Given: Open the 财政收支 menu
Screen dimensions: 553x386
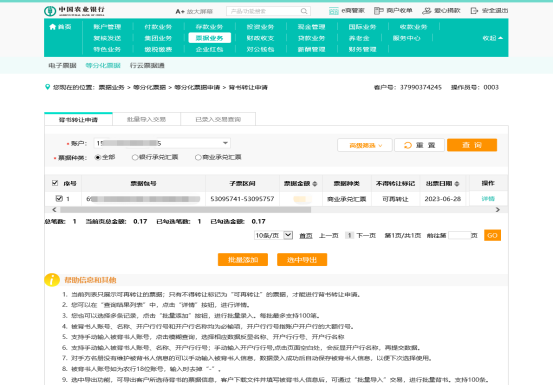Looking at the screenshot, I should 260,38.
